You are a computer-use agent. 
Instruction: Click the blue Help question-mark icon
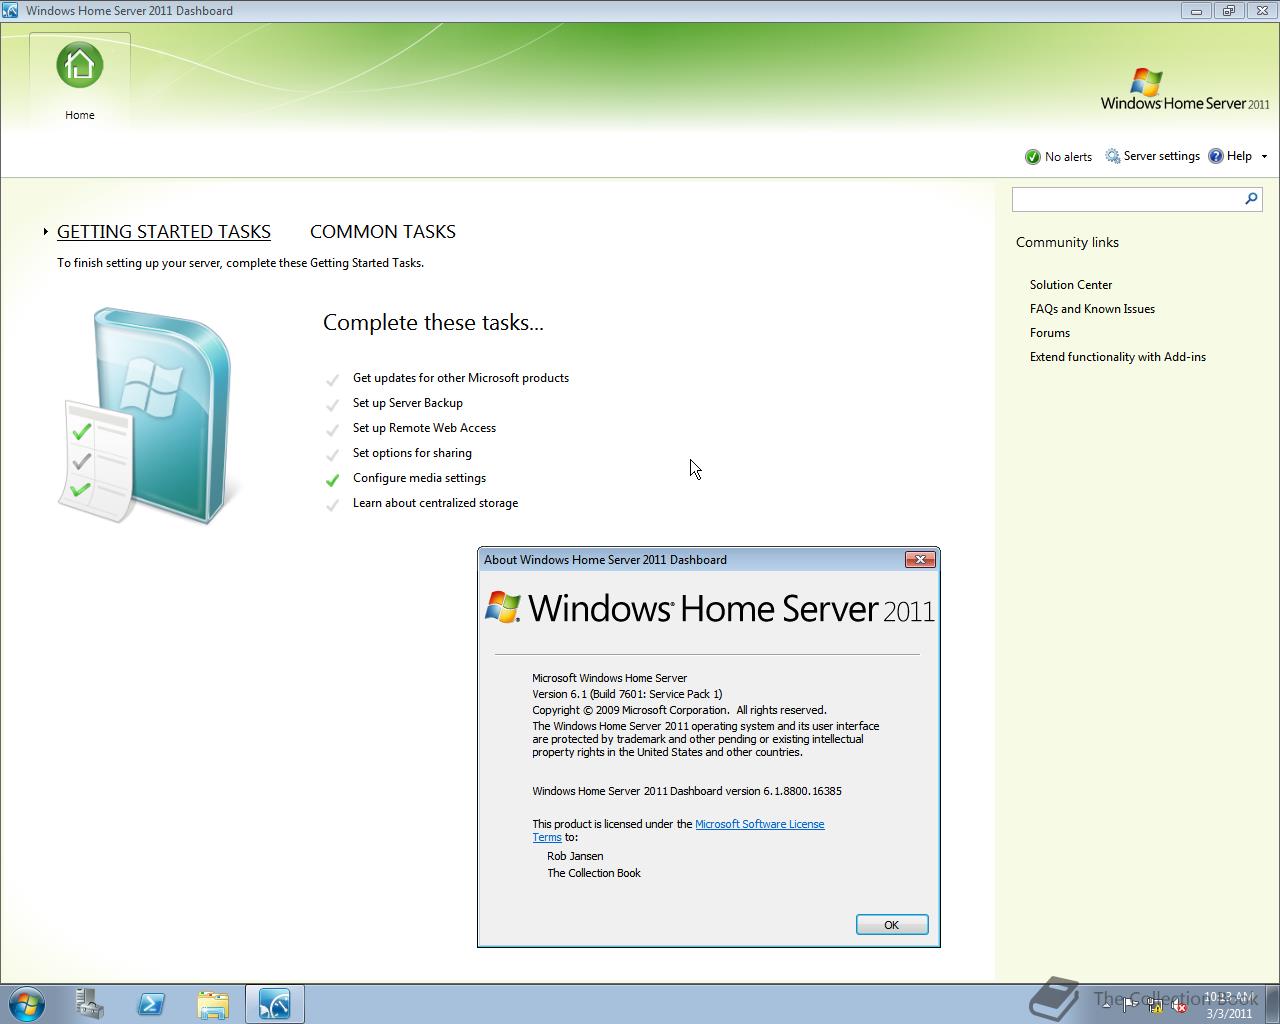1216,156
